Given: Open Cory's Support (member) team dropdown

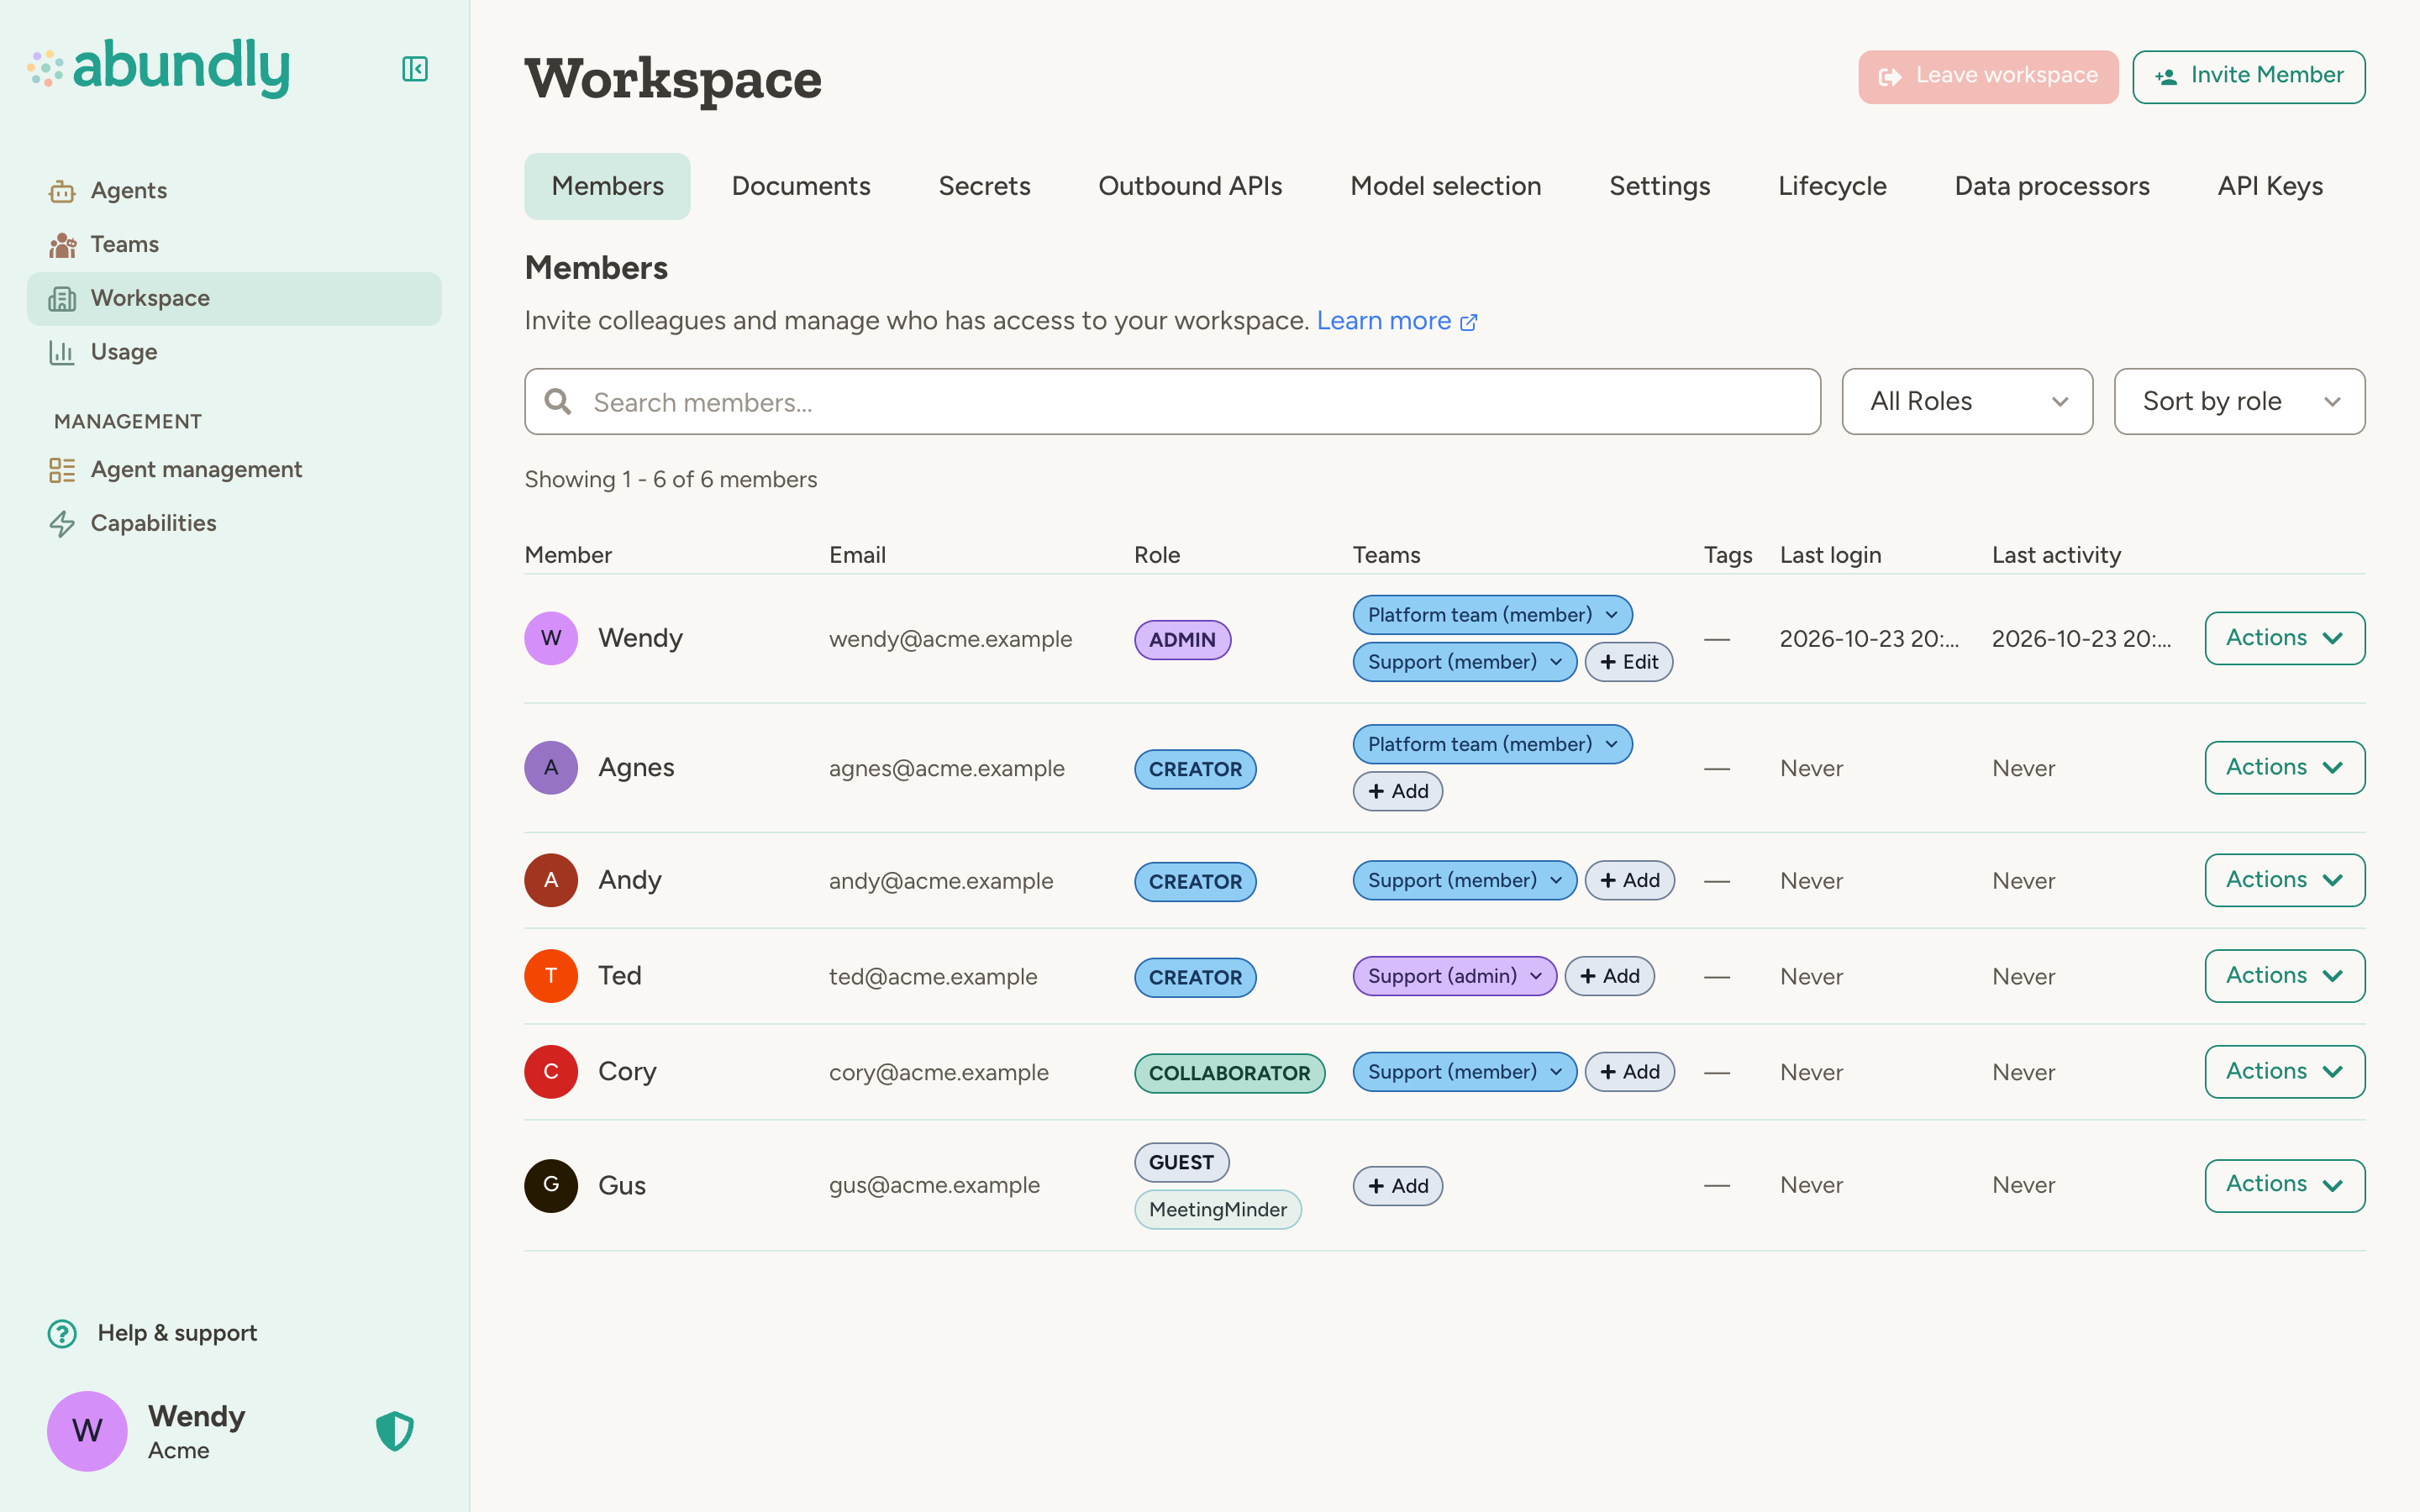Looking at the screenshot, I should pyautogui.click(x=1464, y=1072).
